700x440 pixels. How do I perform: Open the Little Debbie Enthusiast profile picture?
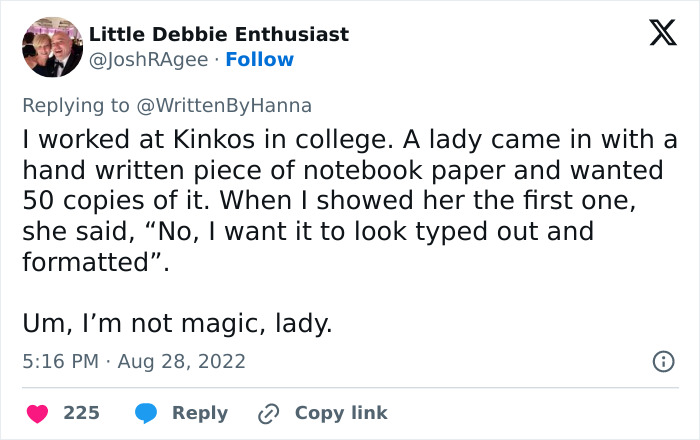51,47
